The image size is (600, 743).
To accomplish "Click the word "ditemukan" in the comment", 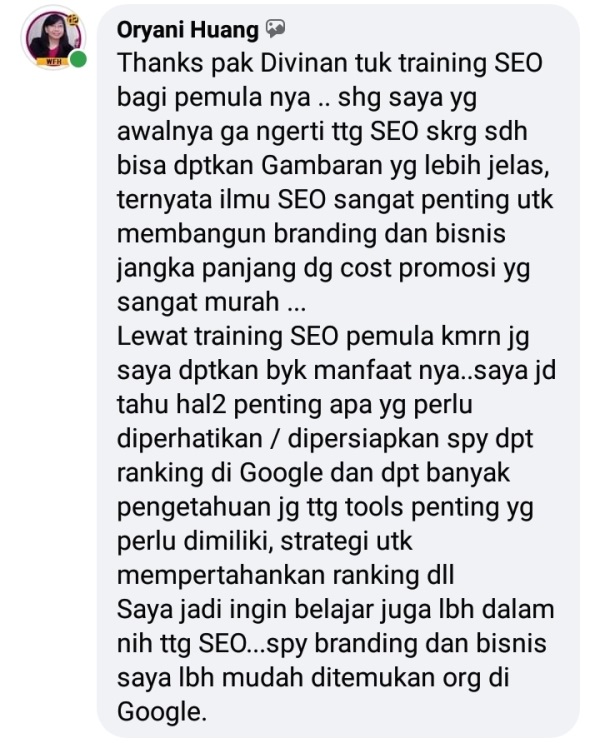I will (373, 677).
